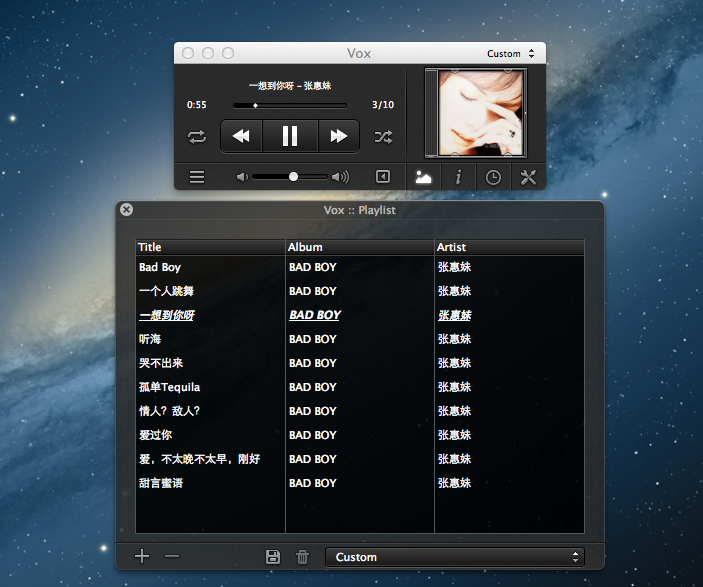Click artist cell of Bad Boy row
703x587 pixels.
[x=454, y=267]
